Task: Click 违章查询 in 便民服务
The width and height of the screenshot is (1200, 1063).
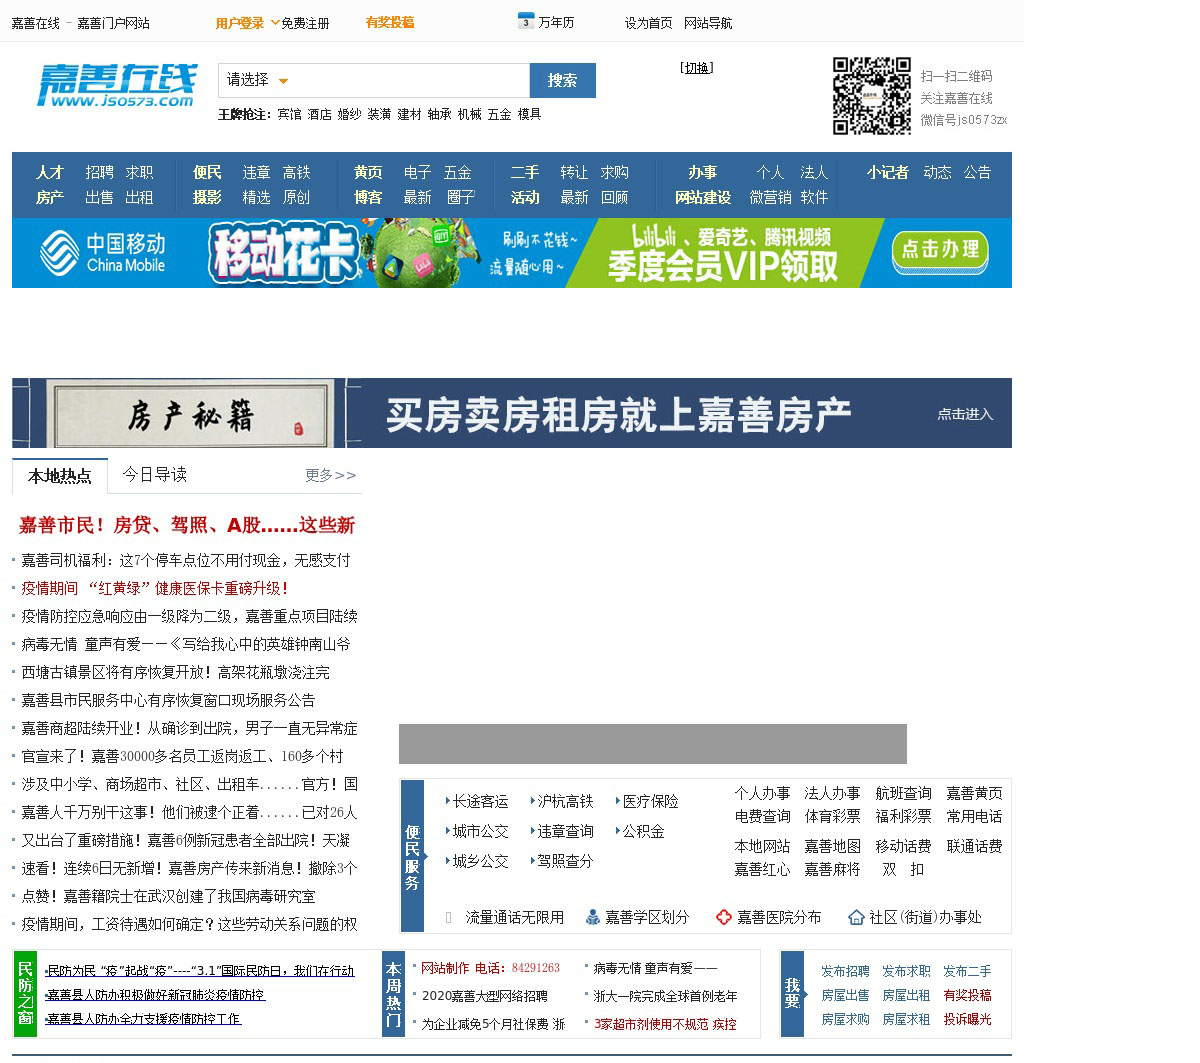Action: pos(565,831)
